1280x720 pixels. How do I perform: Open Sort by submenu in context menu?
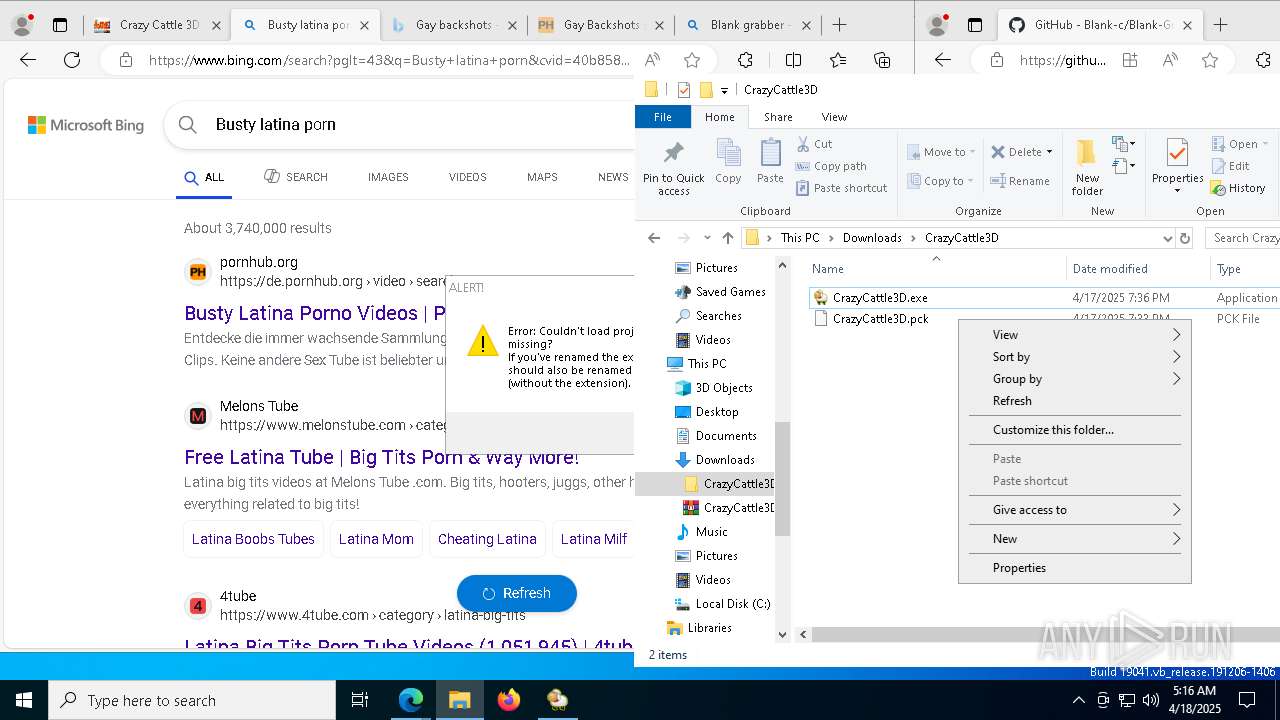1075,357
